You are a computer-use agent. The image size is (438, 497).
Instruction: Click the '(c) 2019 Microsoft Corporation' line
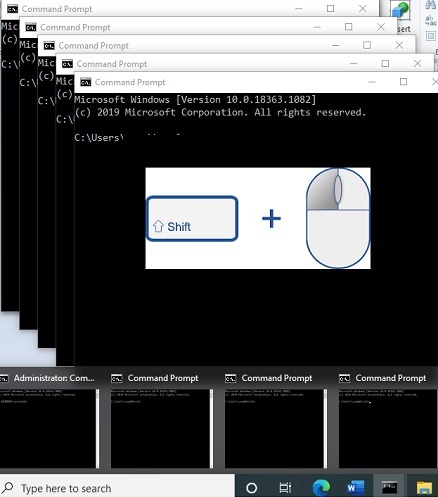click(x=220, y=112)
